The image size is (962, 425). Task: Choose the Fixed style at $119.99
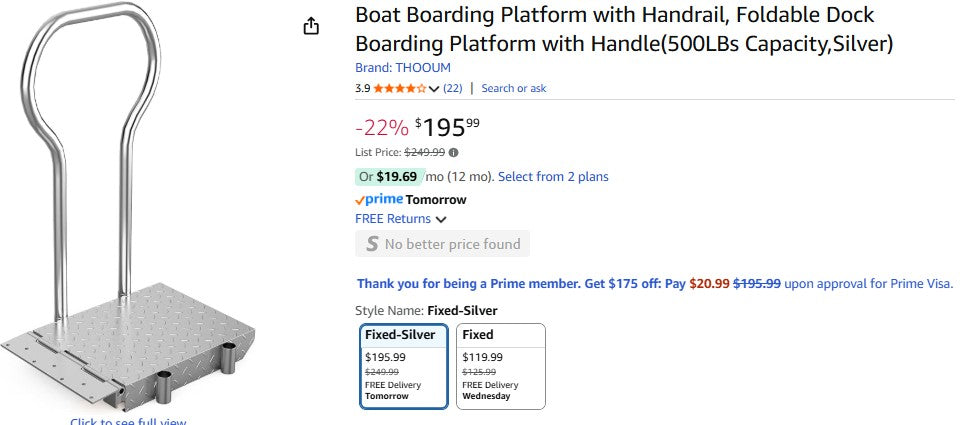[500, 366]
